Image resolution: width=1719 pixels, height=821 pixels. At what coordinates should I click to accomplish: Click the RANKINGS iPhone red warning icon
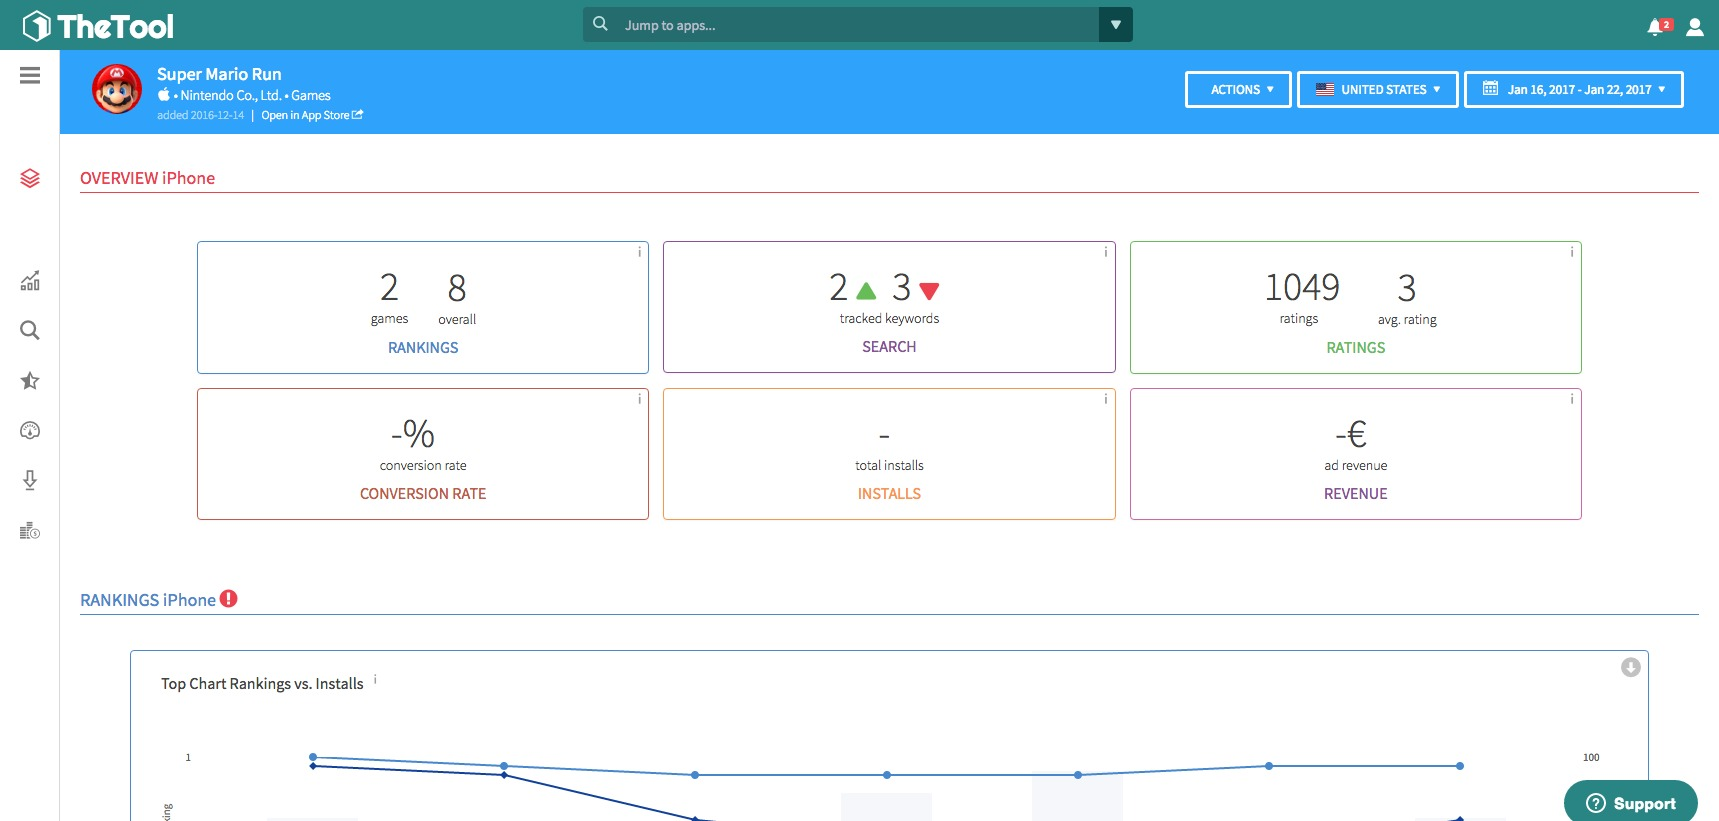coord(229,599)
